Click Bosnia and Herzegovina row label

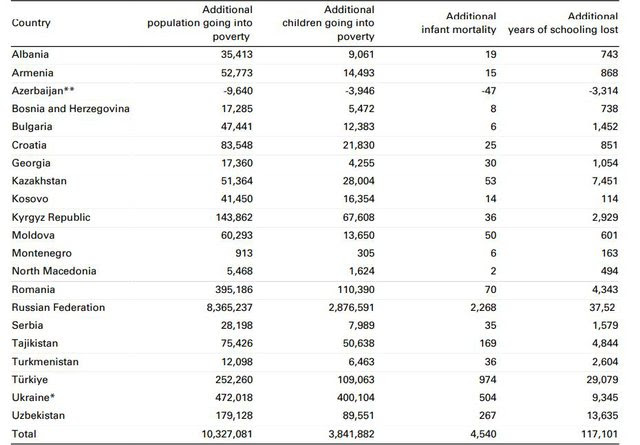pos(71,109)
